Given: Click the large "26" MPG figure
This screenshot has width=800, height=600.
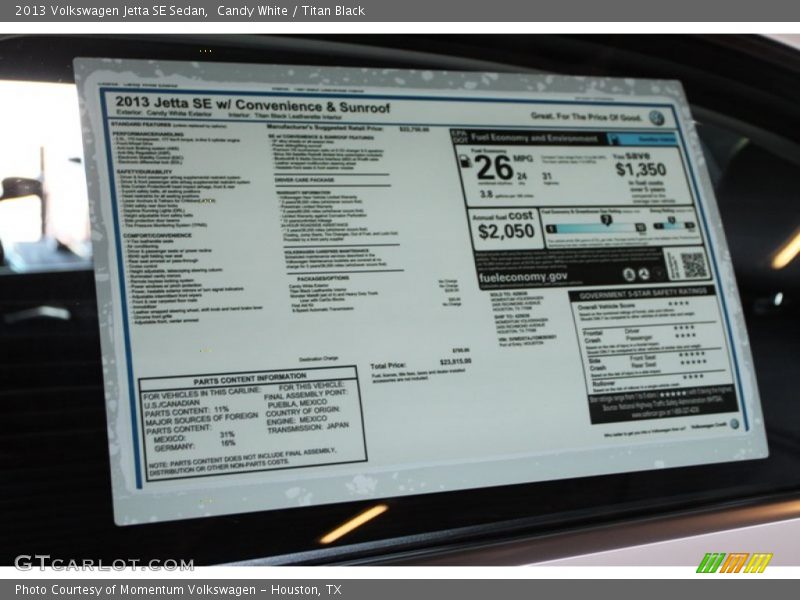Looking at the screenshot, I should pos(493,167).
